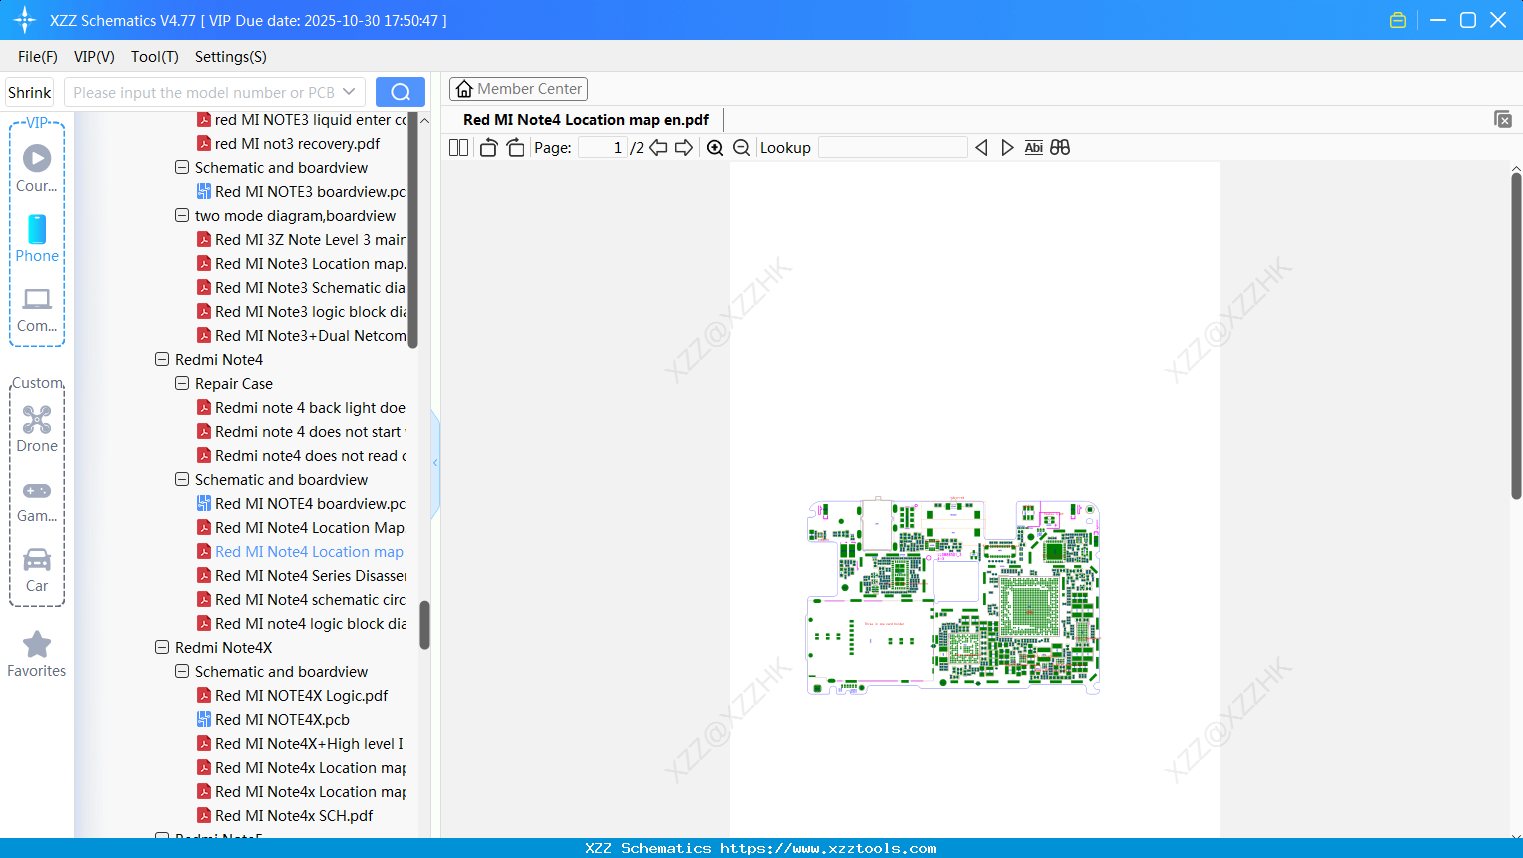Screen dimensions: 1523x858
Task: Close the document tab panel icon
Action: coord(1503,119)
